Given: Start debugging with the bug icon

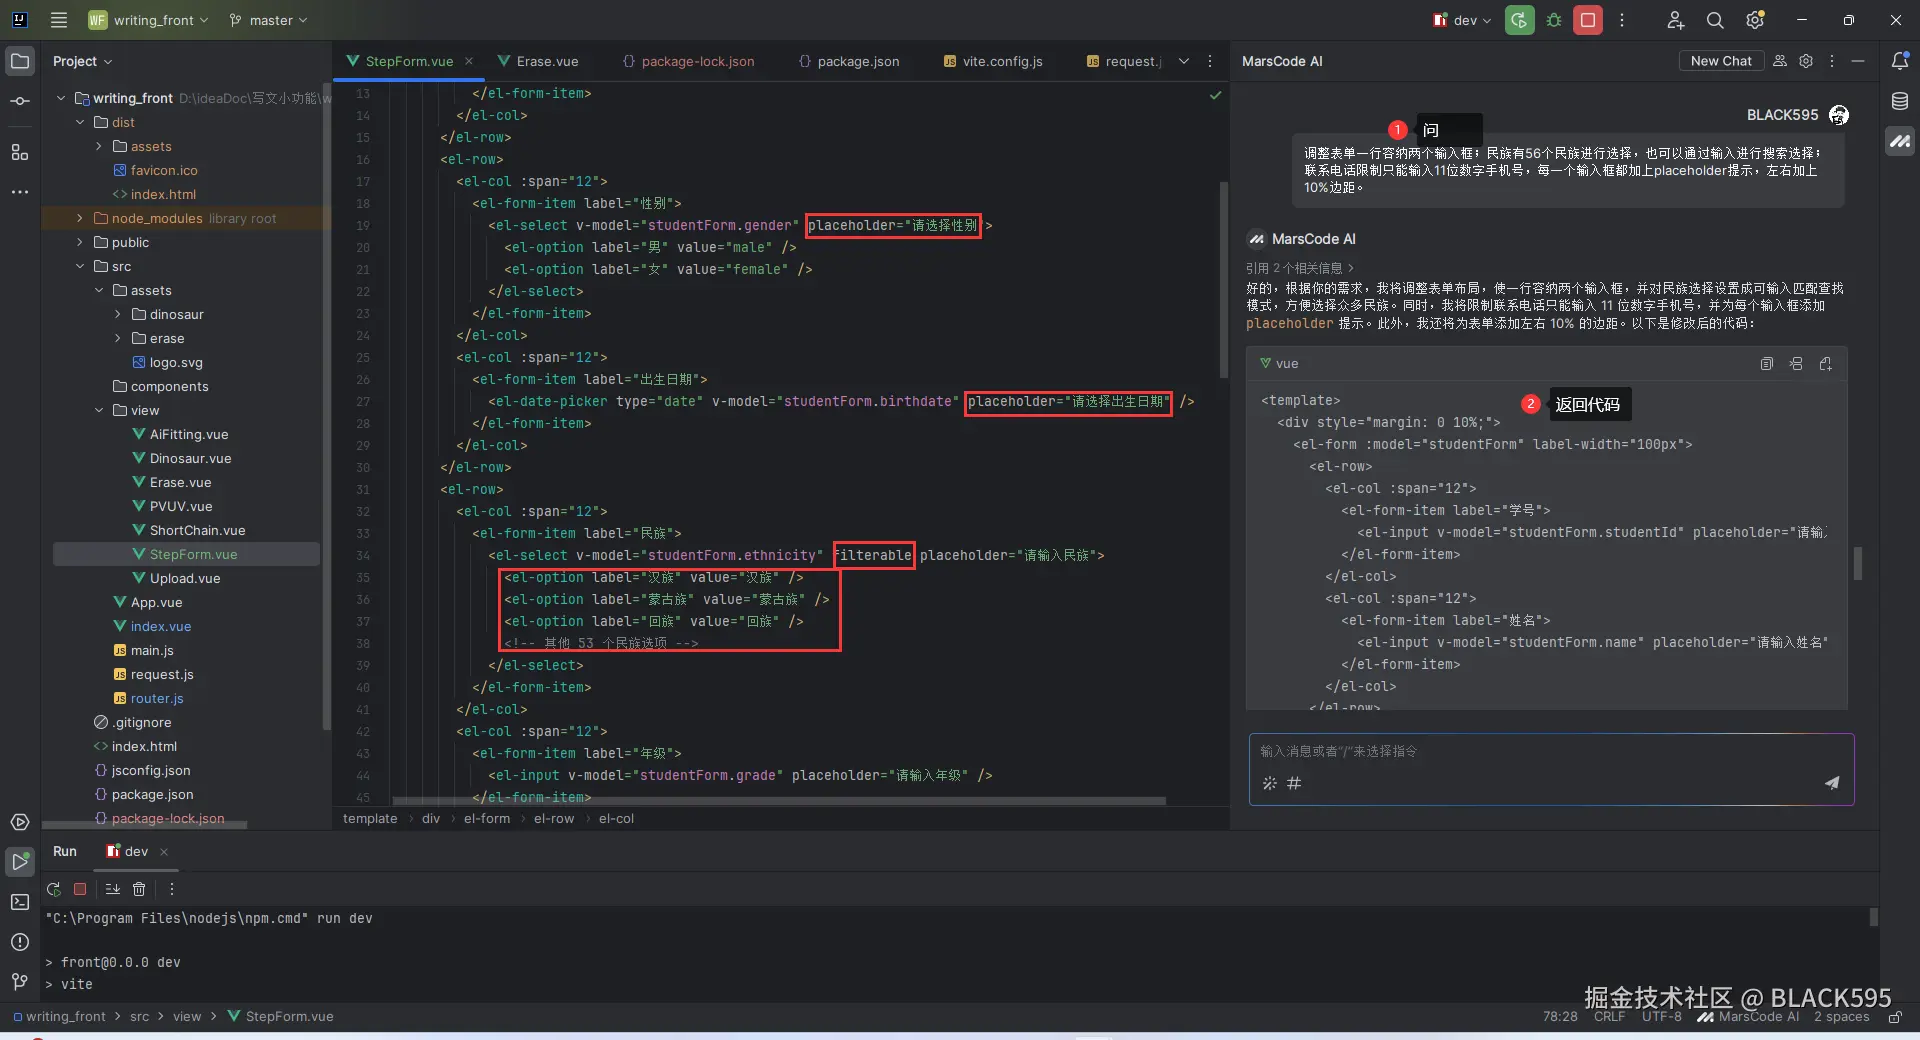Looking at the screenshot, I should (x=1554, y=20).
